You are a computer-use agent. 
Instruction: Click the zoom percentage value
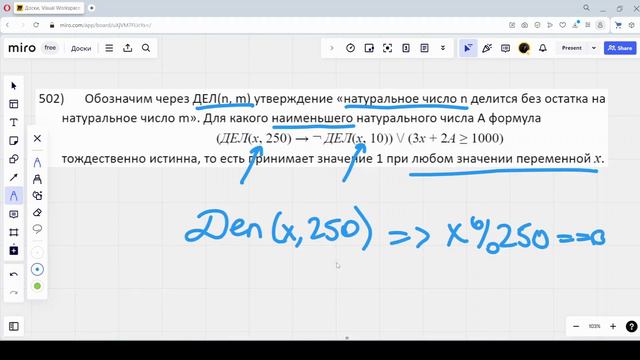pyautogui.click(x=594, y=326)
